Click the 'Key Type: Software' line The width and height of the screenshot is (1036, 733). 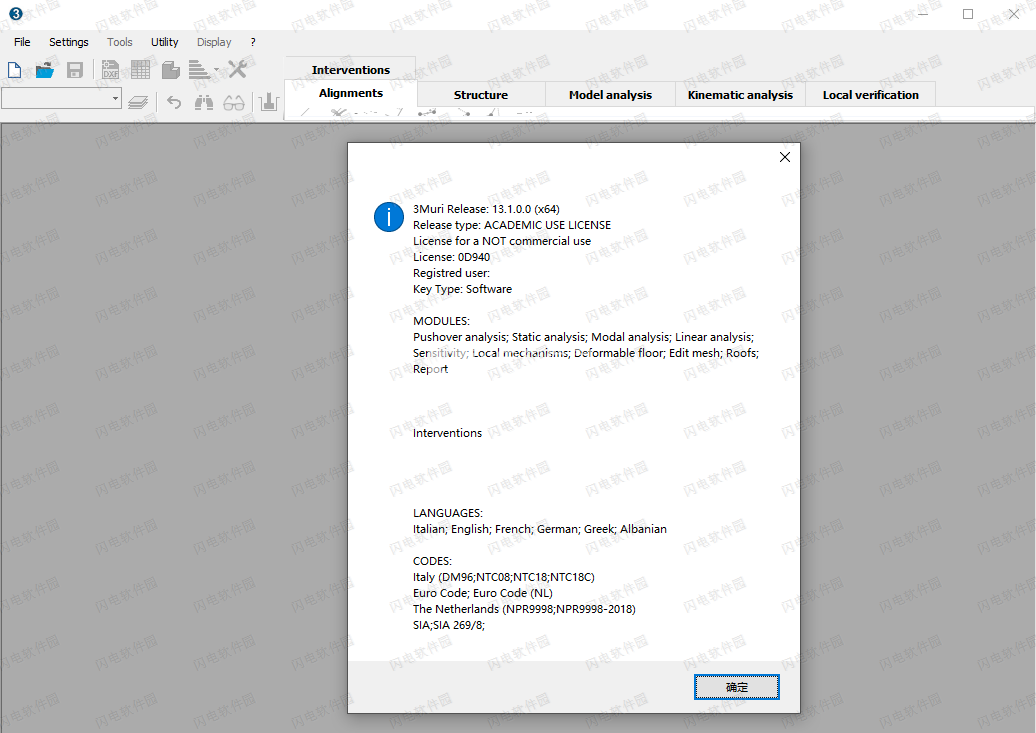(x=462, y=289)
